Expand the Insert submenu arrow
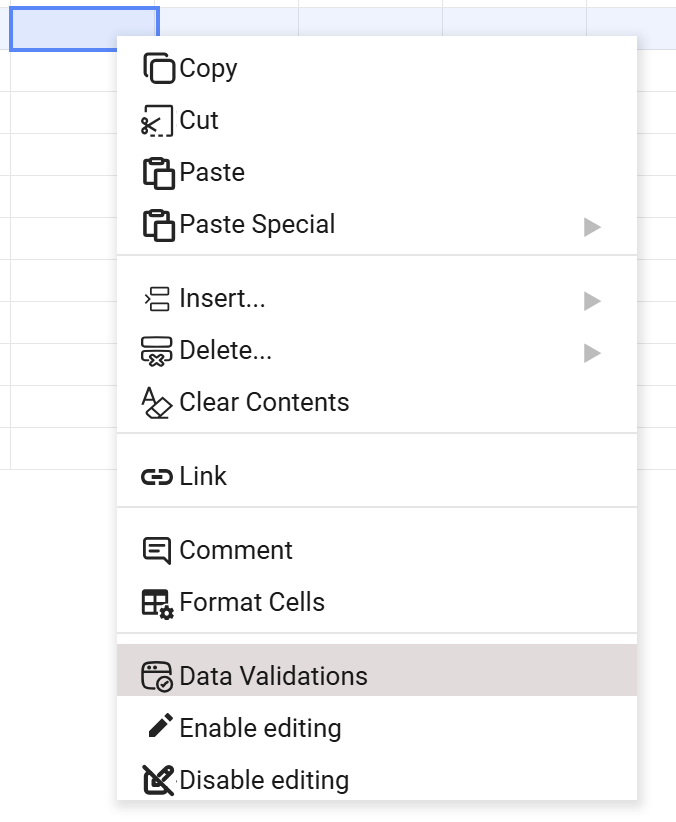Viewport: 676px width, 822px height. coord(592,300)
